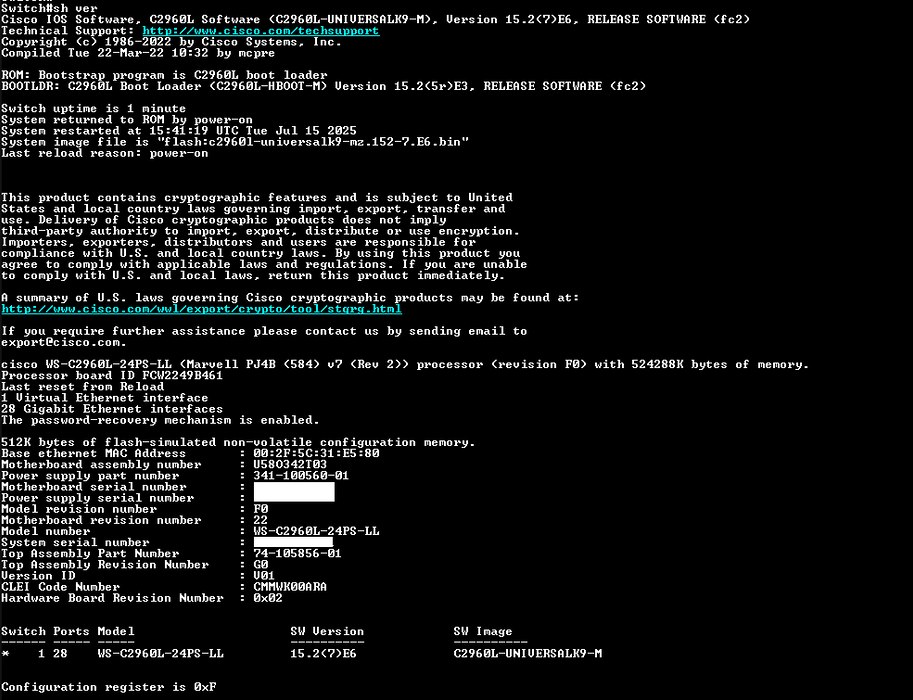Click the BOOTLDR Boot Loader version line
Image resolution: width=913 pixels, height=700 pixels.
pos(324,86)
